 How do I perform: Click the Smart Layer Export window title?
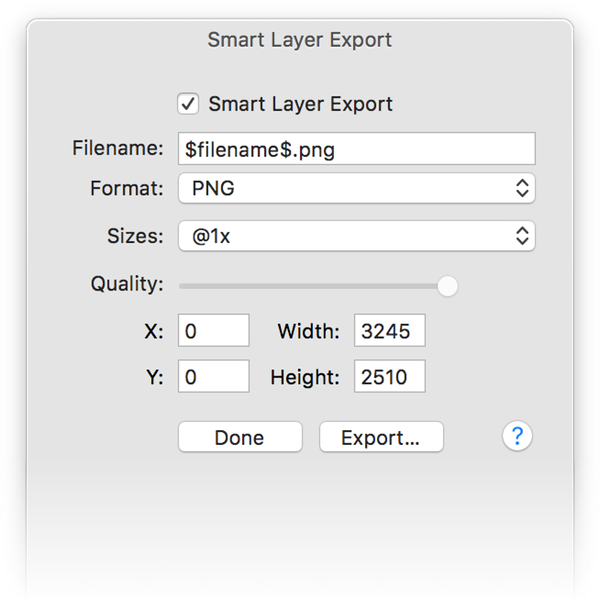299,40
